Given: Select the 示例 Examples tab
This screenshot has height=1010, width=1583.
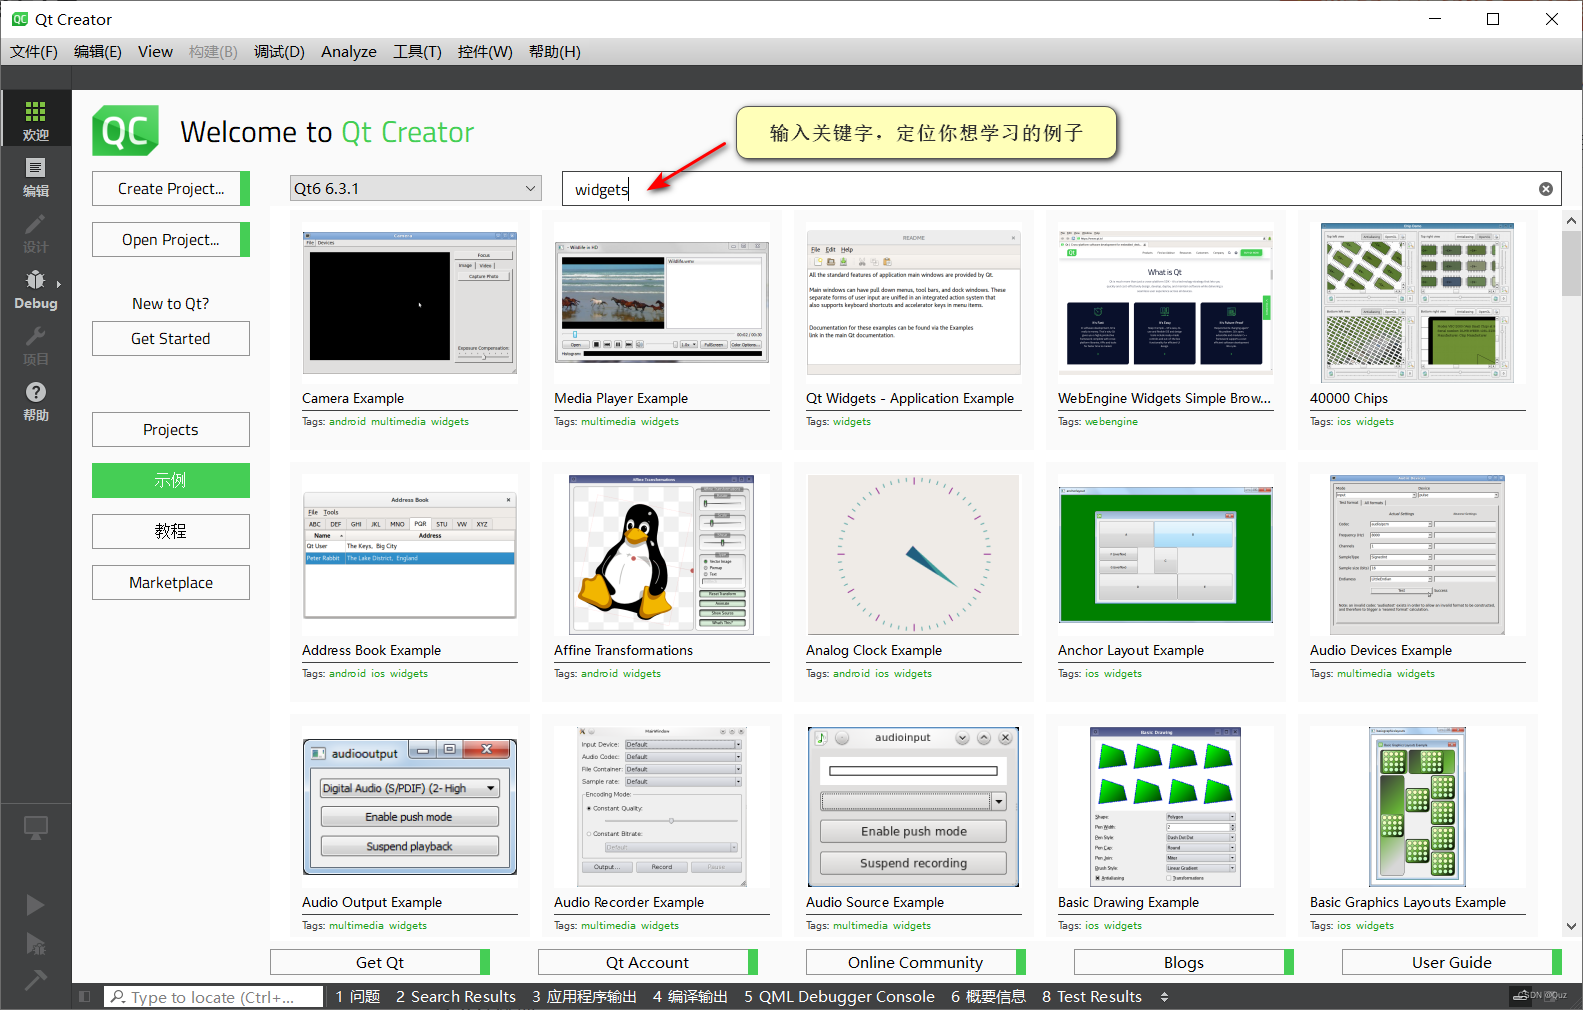Looking at the screenshot, I should click(171, 480).
